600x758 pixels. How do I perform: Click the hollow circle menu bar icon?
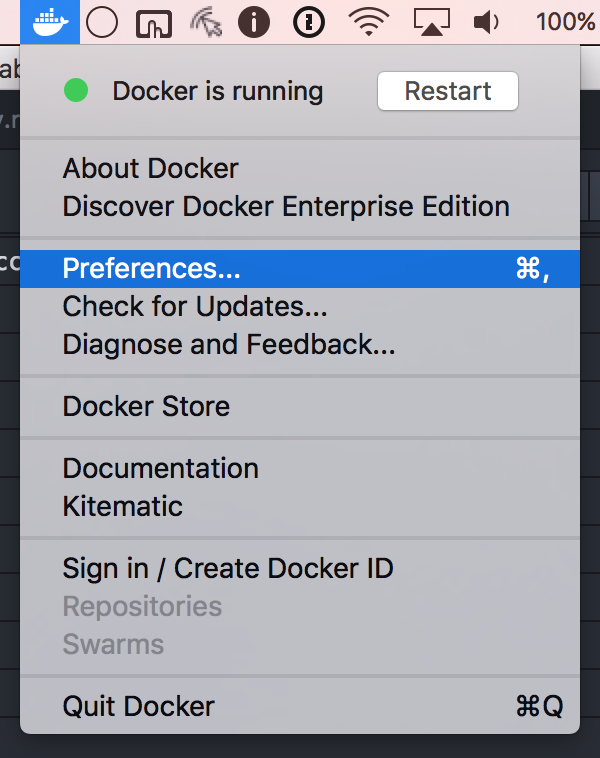[102, 21]
